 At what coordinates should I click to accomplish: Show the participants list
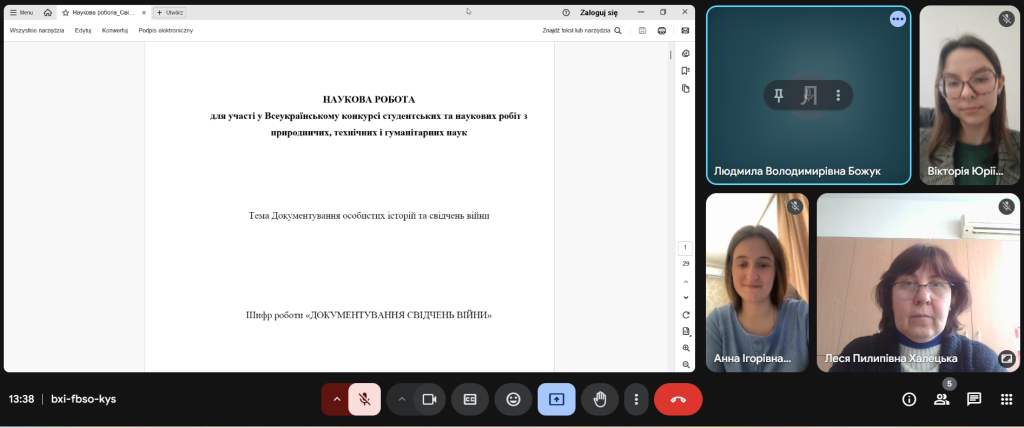(x=941, y=399)
